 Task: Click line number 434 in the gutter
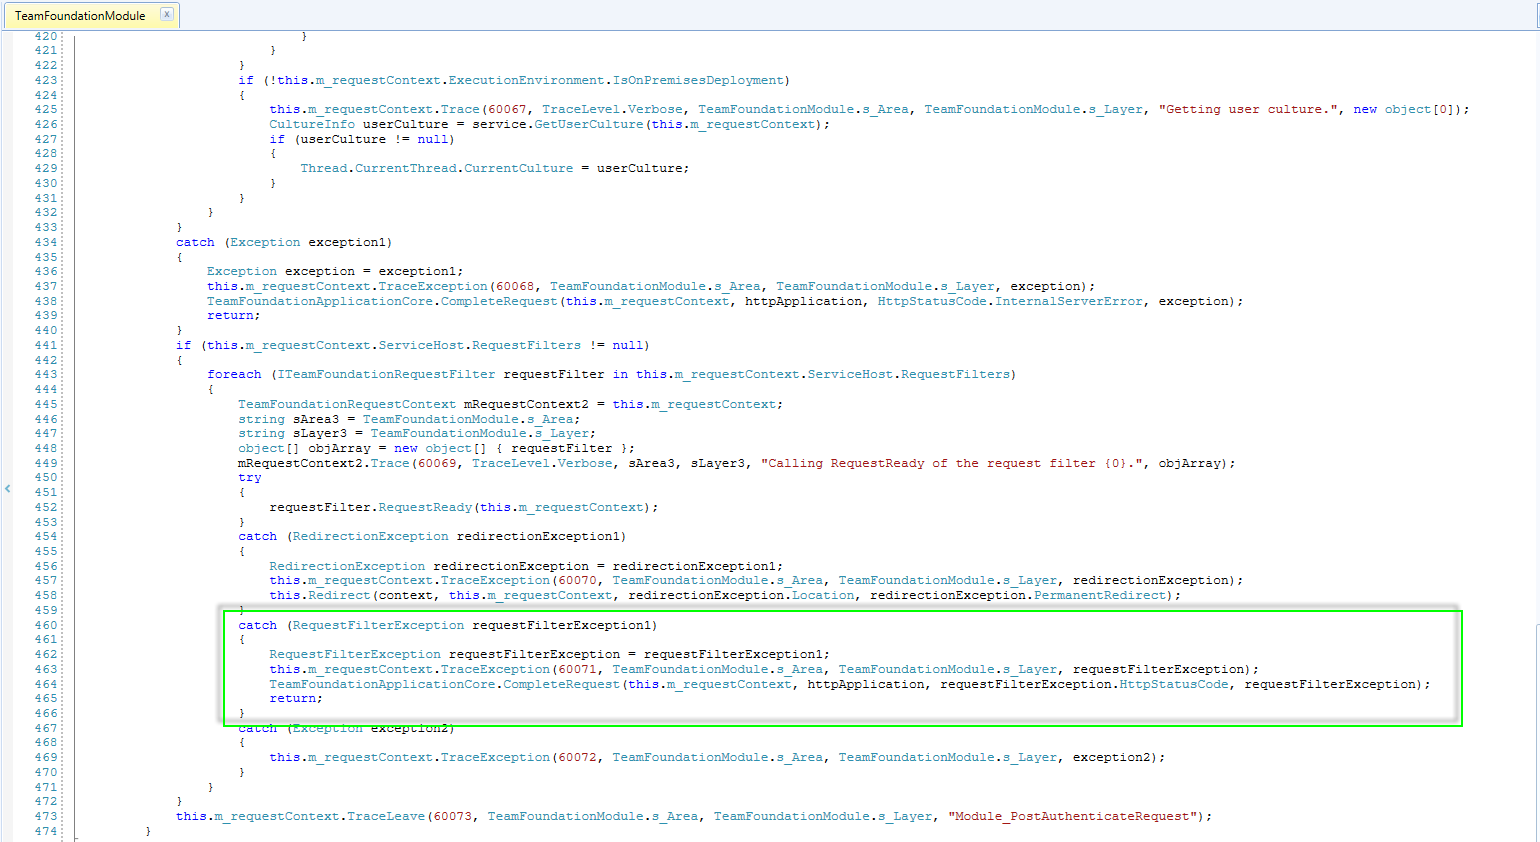[46, 242]
